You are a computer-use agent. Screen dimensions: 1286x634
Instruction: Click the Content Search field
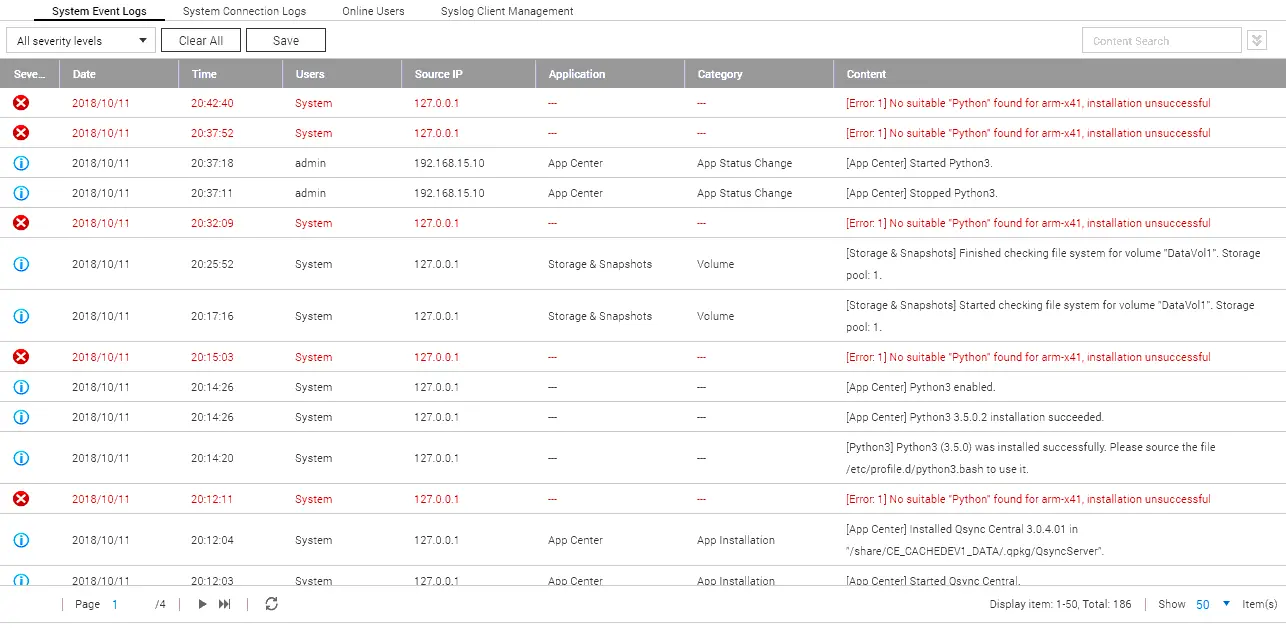pyautogui.click(x=1161, y=41)
